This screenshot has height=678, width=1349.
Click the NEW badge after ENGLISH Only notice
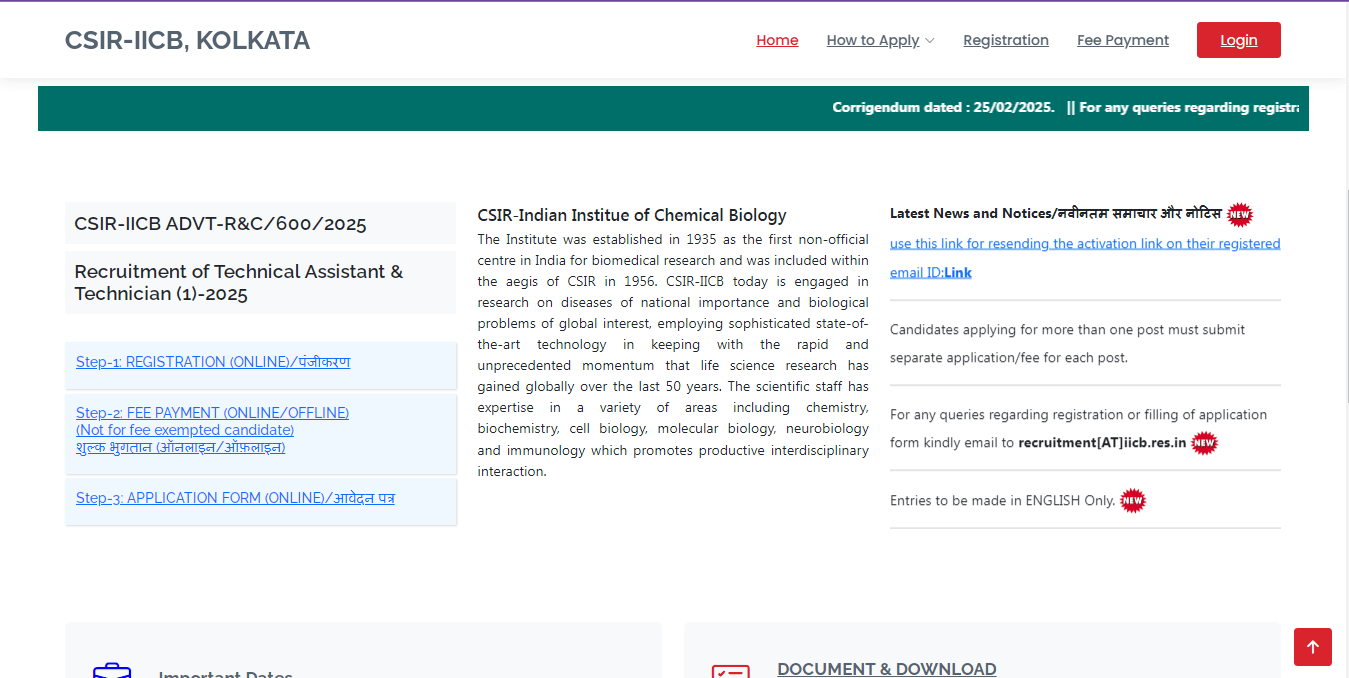tap(1132, 501)
